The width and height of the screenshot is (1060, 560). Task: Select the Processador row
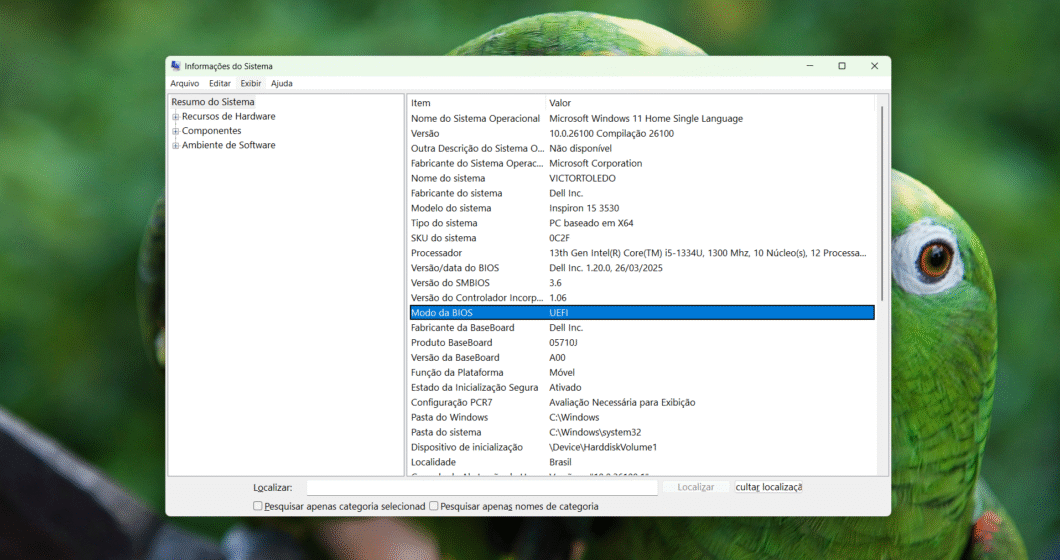pos(642,252)
